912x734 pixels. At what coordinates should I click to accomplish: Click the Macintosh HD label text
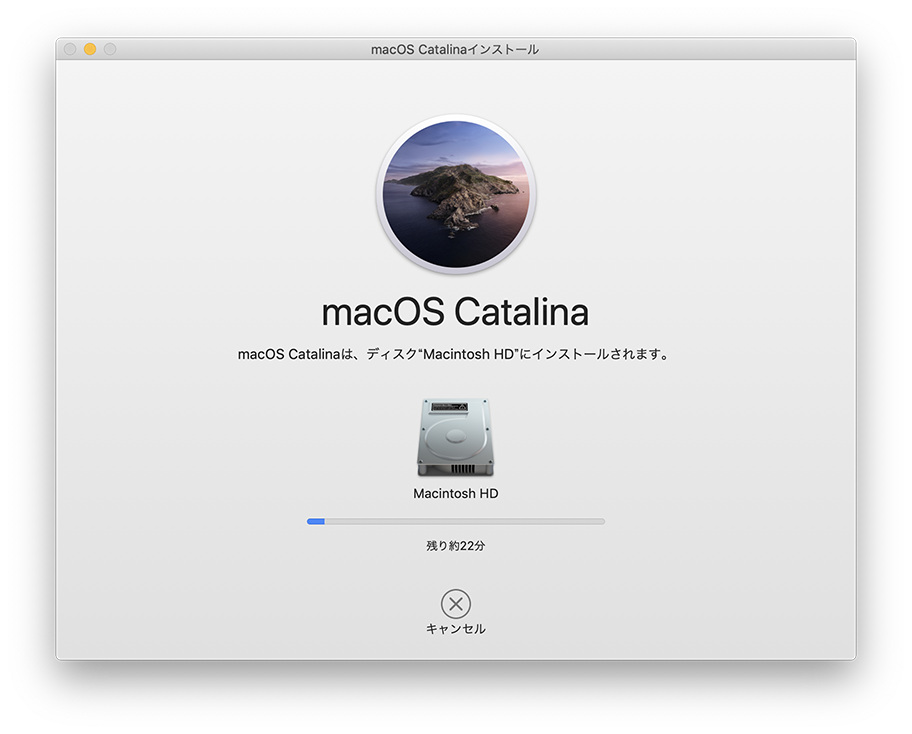point(455,494)
